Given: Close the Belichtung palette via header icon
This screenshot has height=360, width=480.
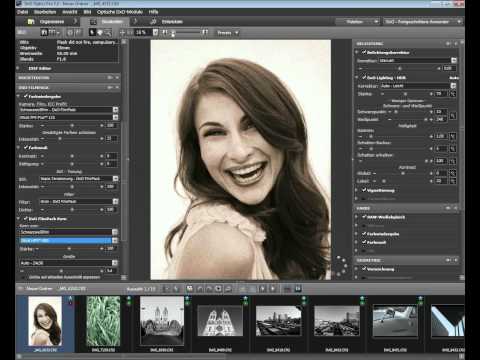Looking at the screenshot, I should [456, 44].
